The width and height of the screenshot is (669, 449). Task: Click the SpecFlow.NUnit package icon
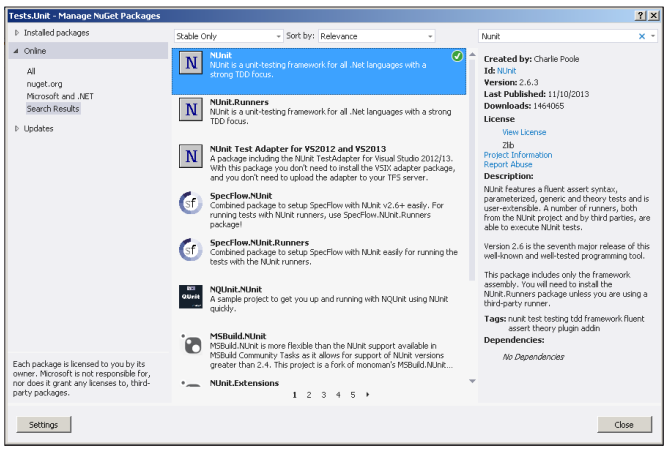click(x=191, y=203)
